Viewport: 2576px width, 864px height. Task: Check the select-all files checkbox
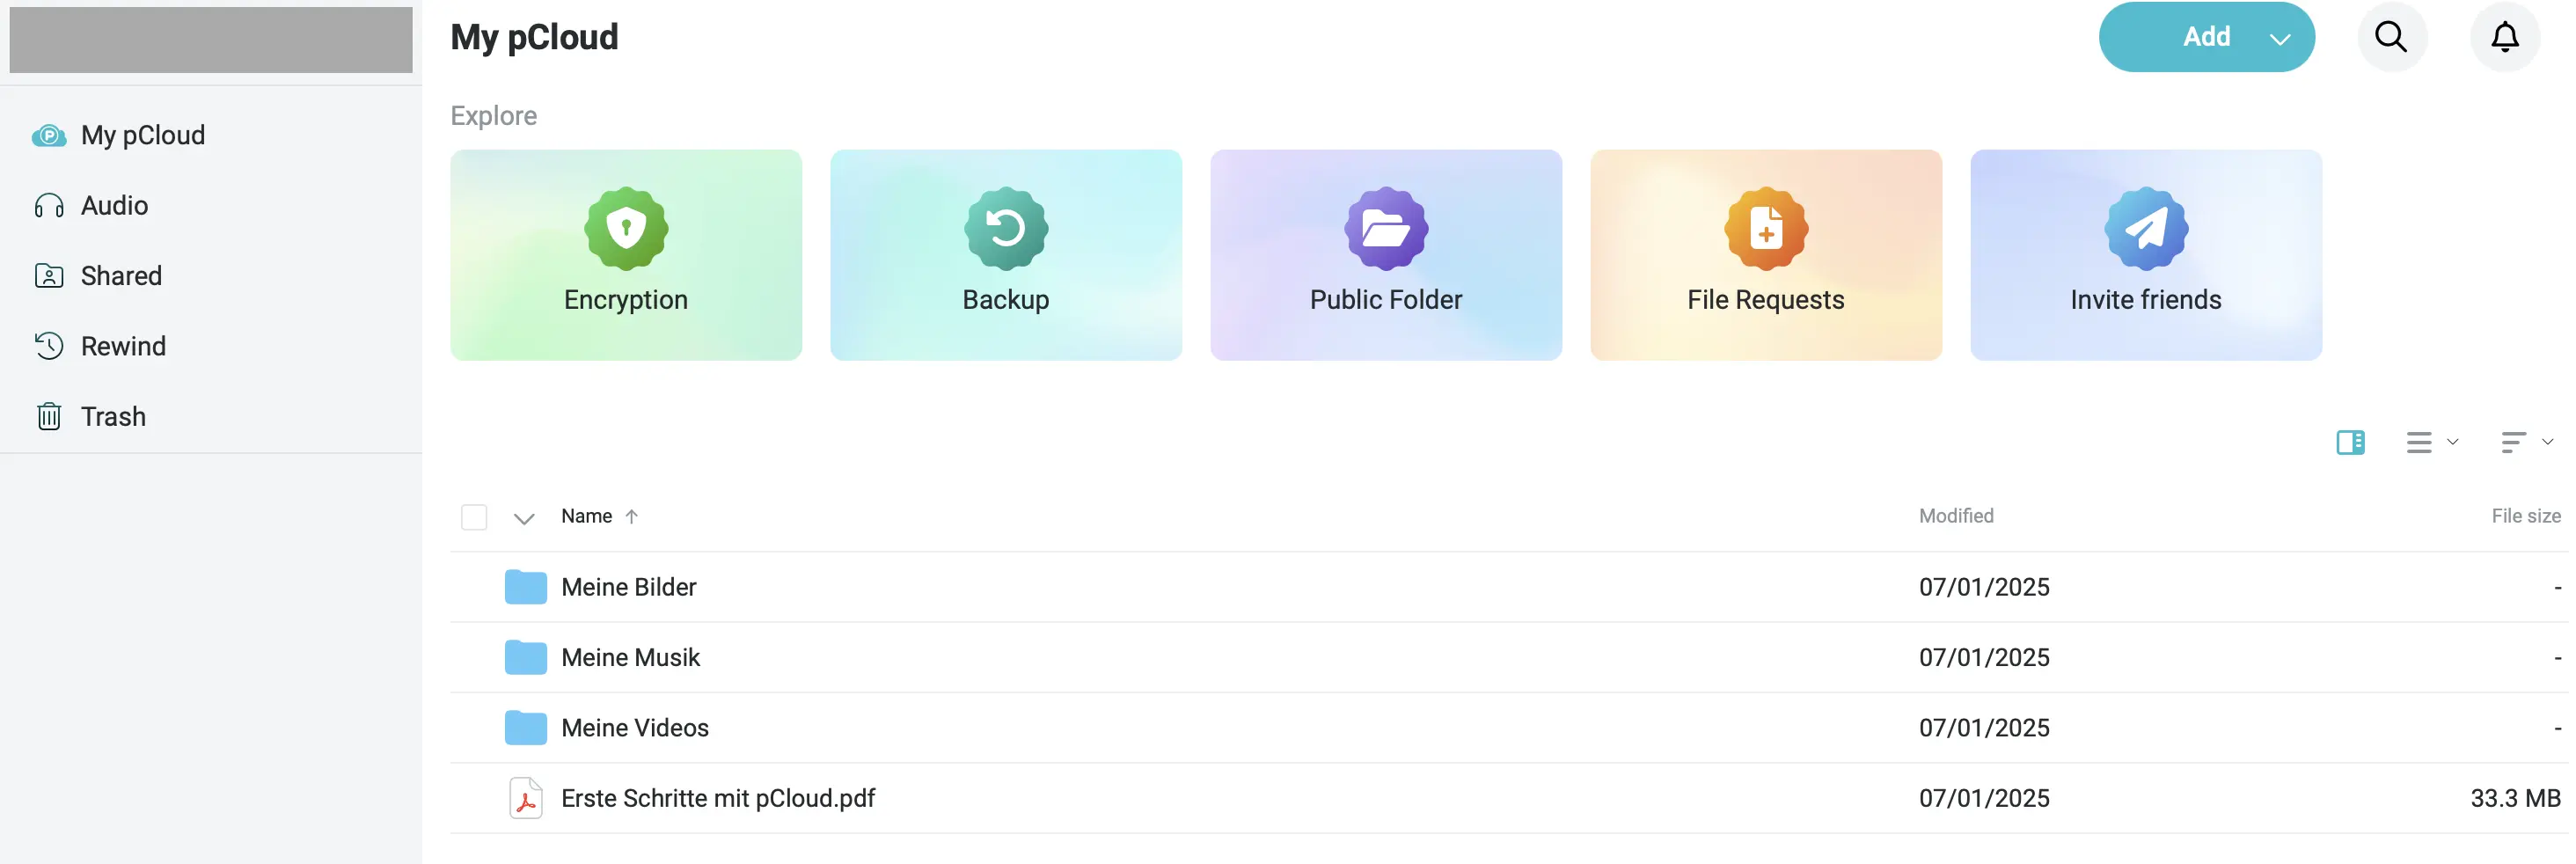475,517
